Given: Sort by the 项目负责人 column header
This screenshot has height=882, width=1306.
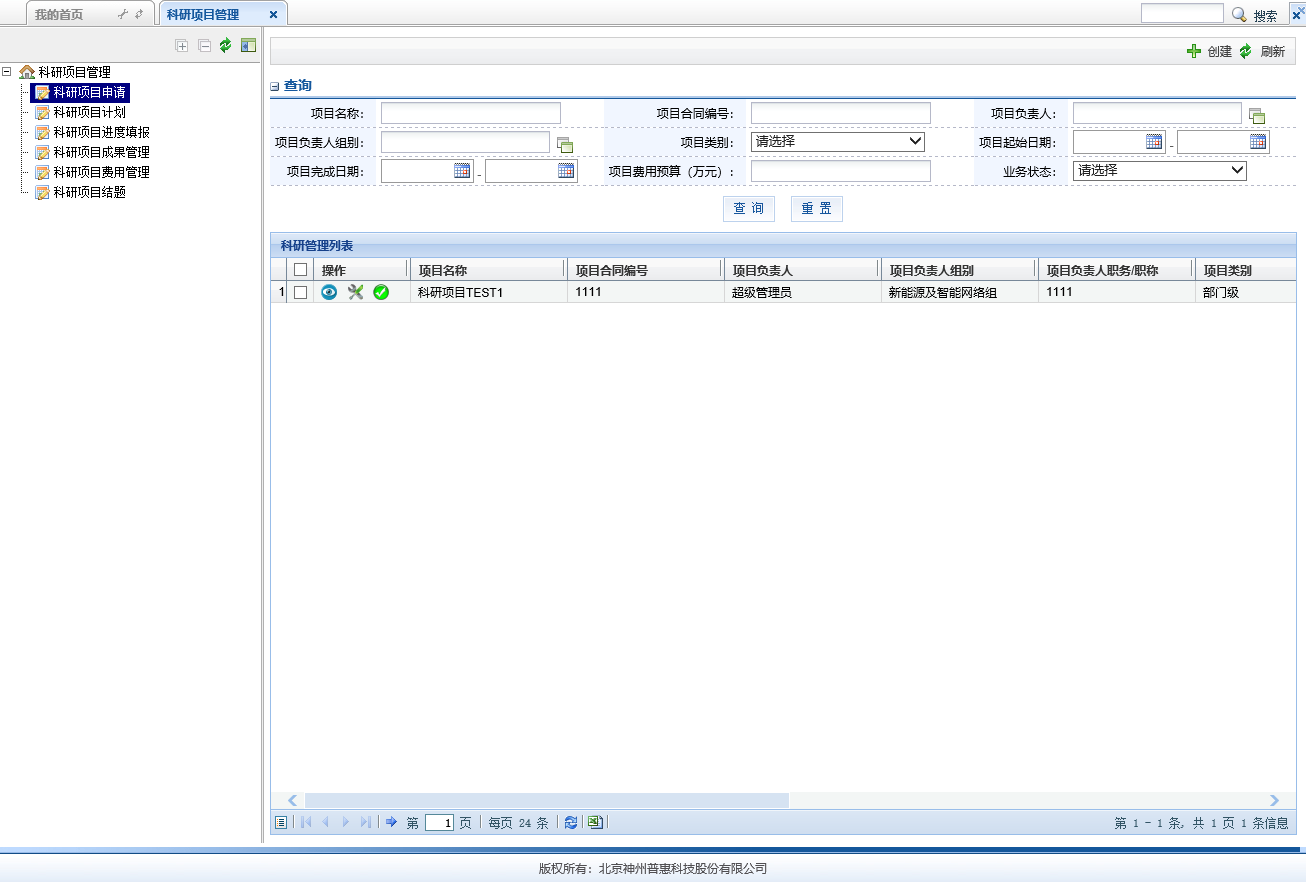Looking at the screenshot, I should pyautogui.click(x=802, y=270).
